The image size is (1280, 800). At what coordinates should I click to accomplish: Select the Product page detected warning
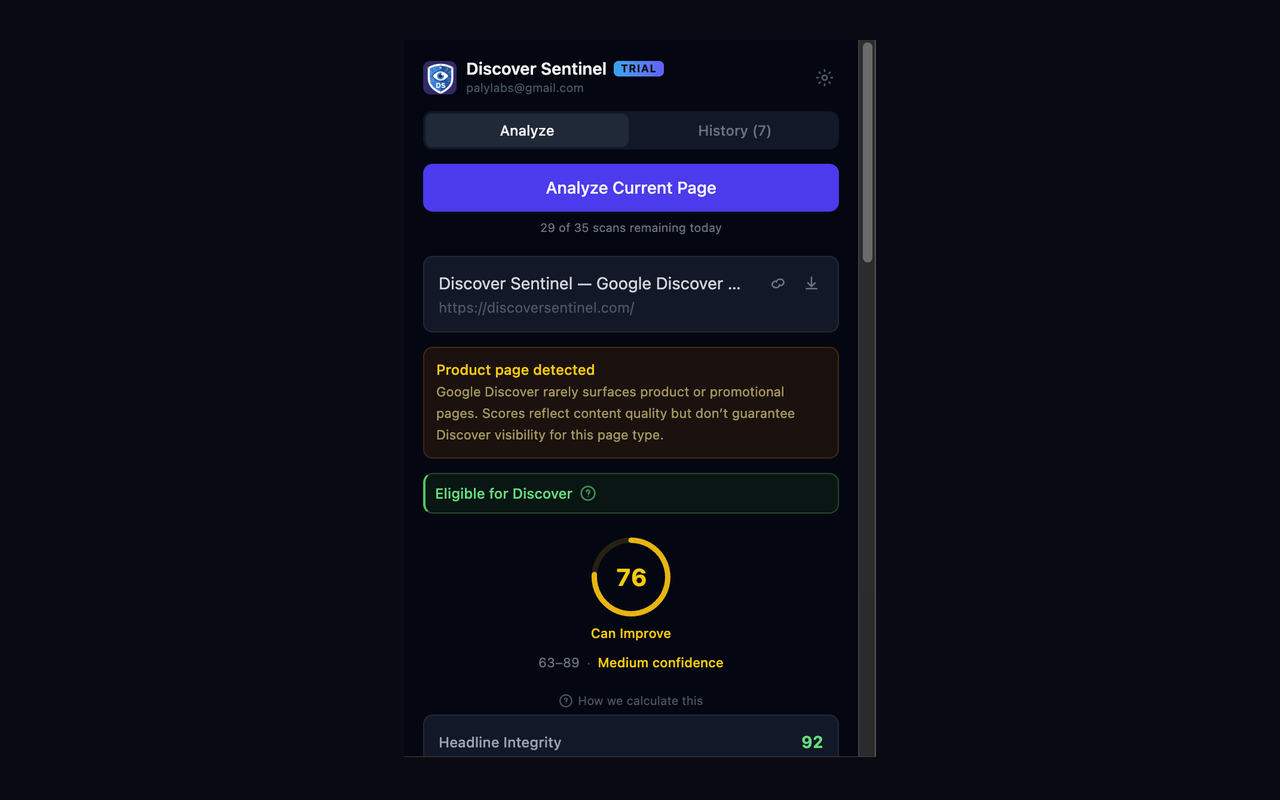pyautogui.click(x=631, y=403)
